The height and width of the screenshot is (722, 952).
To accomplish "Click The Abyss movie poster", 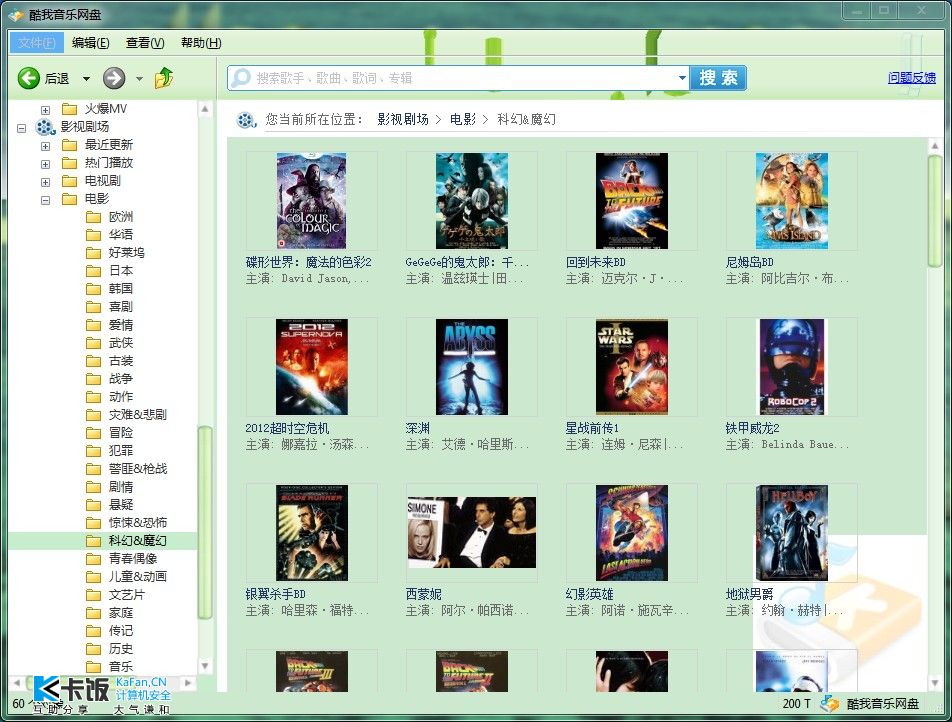I will (472, 367).
